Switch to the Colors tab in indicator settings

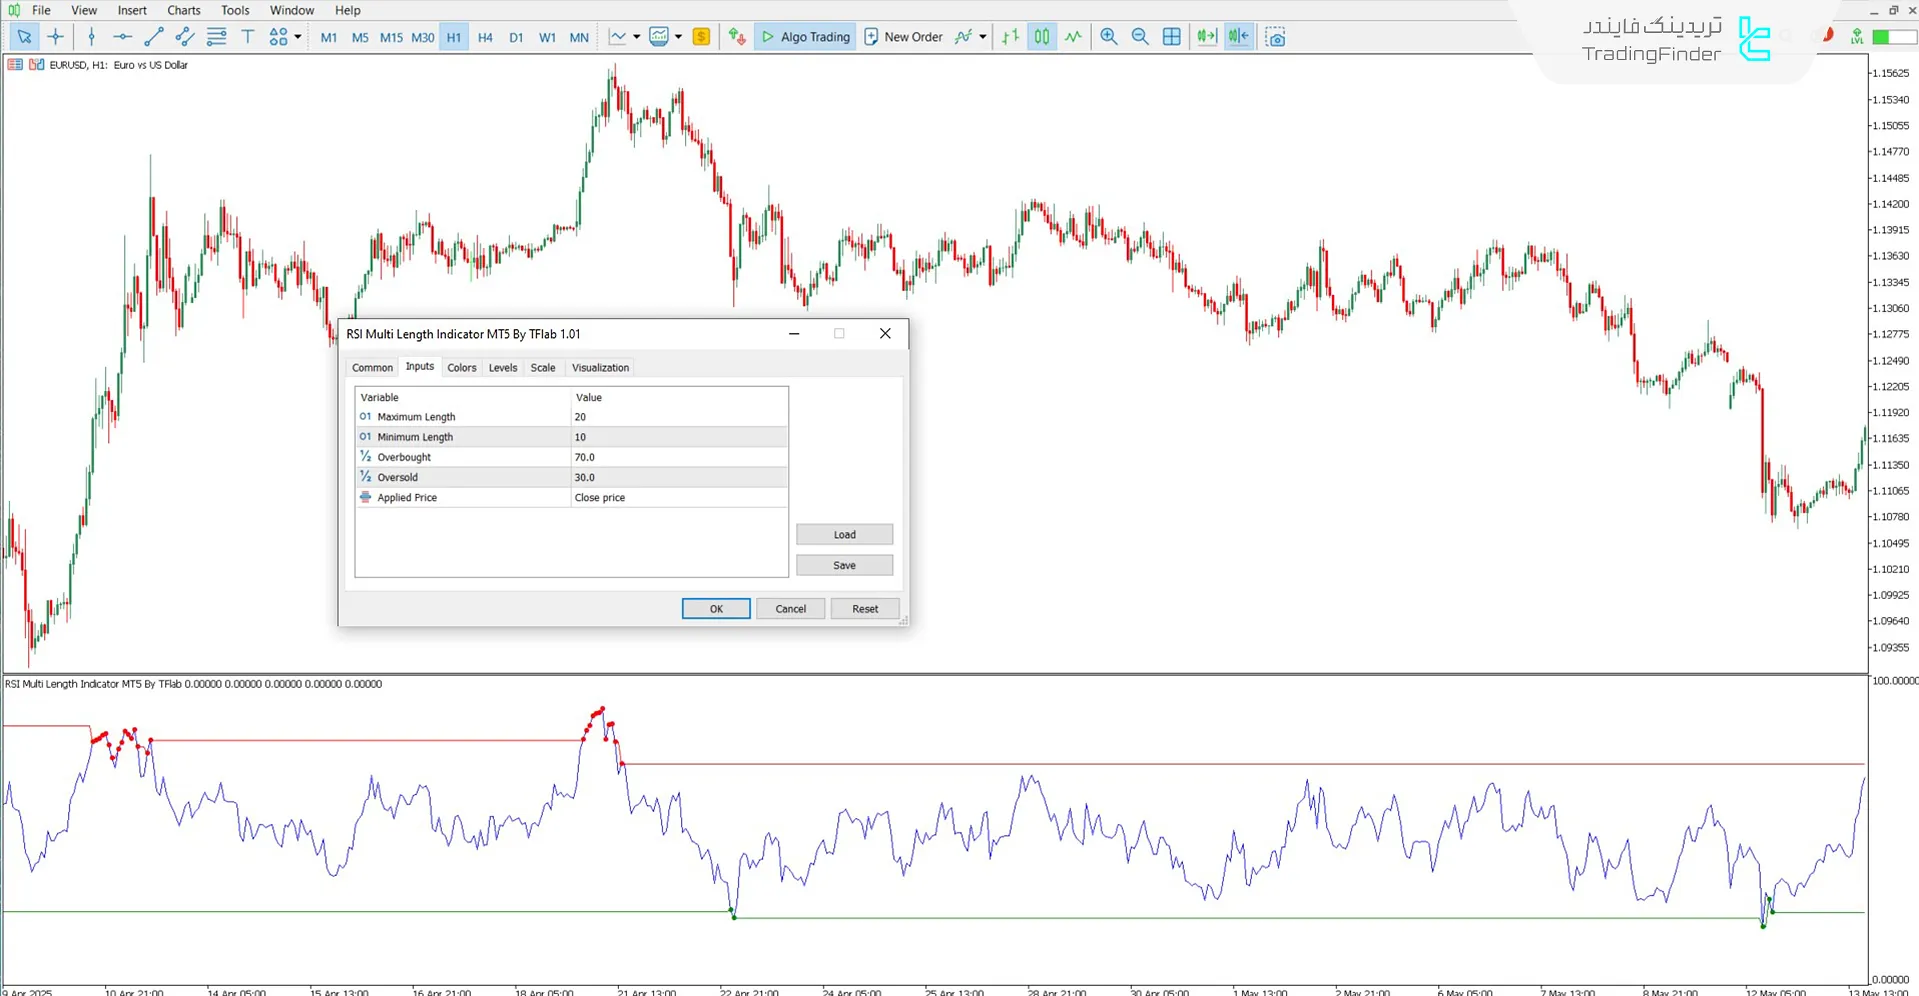click(x=461, y=367)
